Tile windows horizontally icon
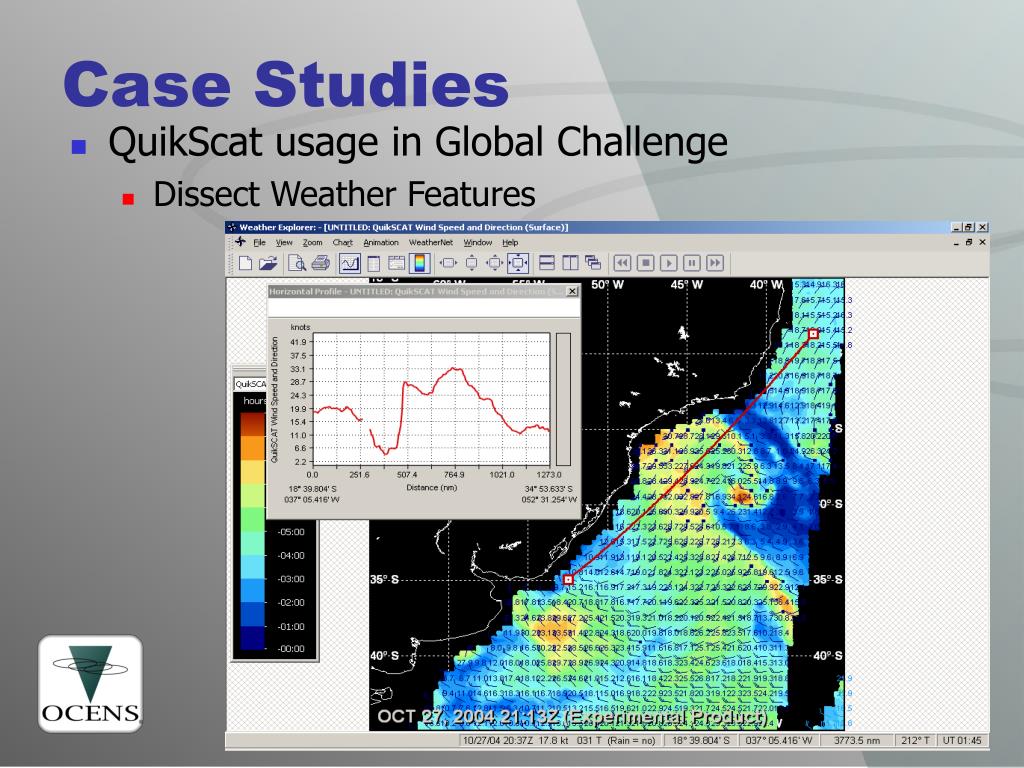The image size is (1024, 768). [547, 263]
